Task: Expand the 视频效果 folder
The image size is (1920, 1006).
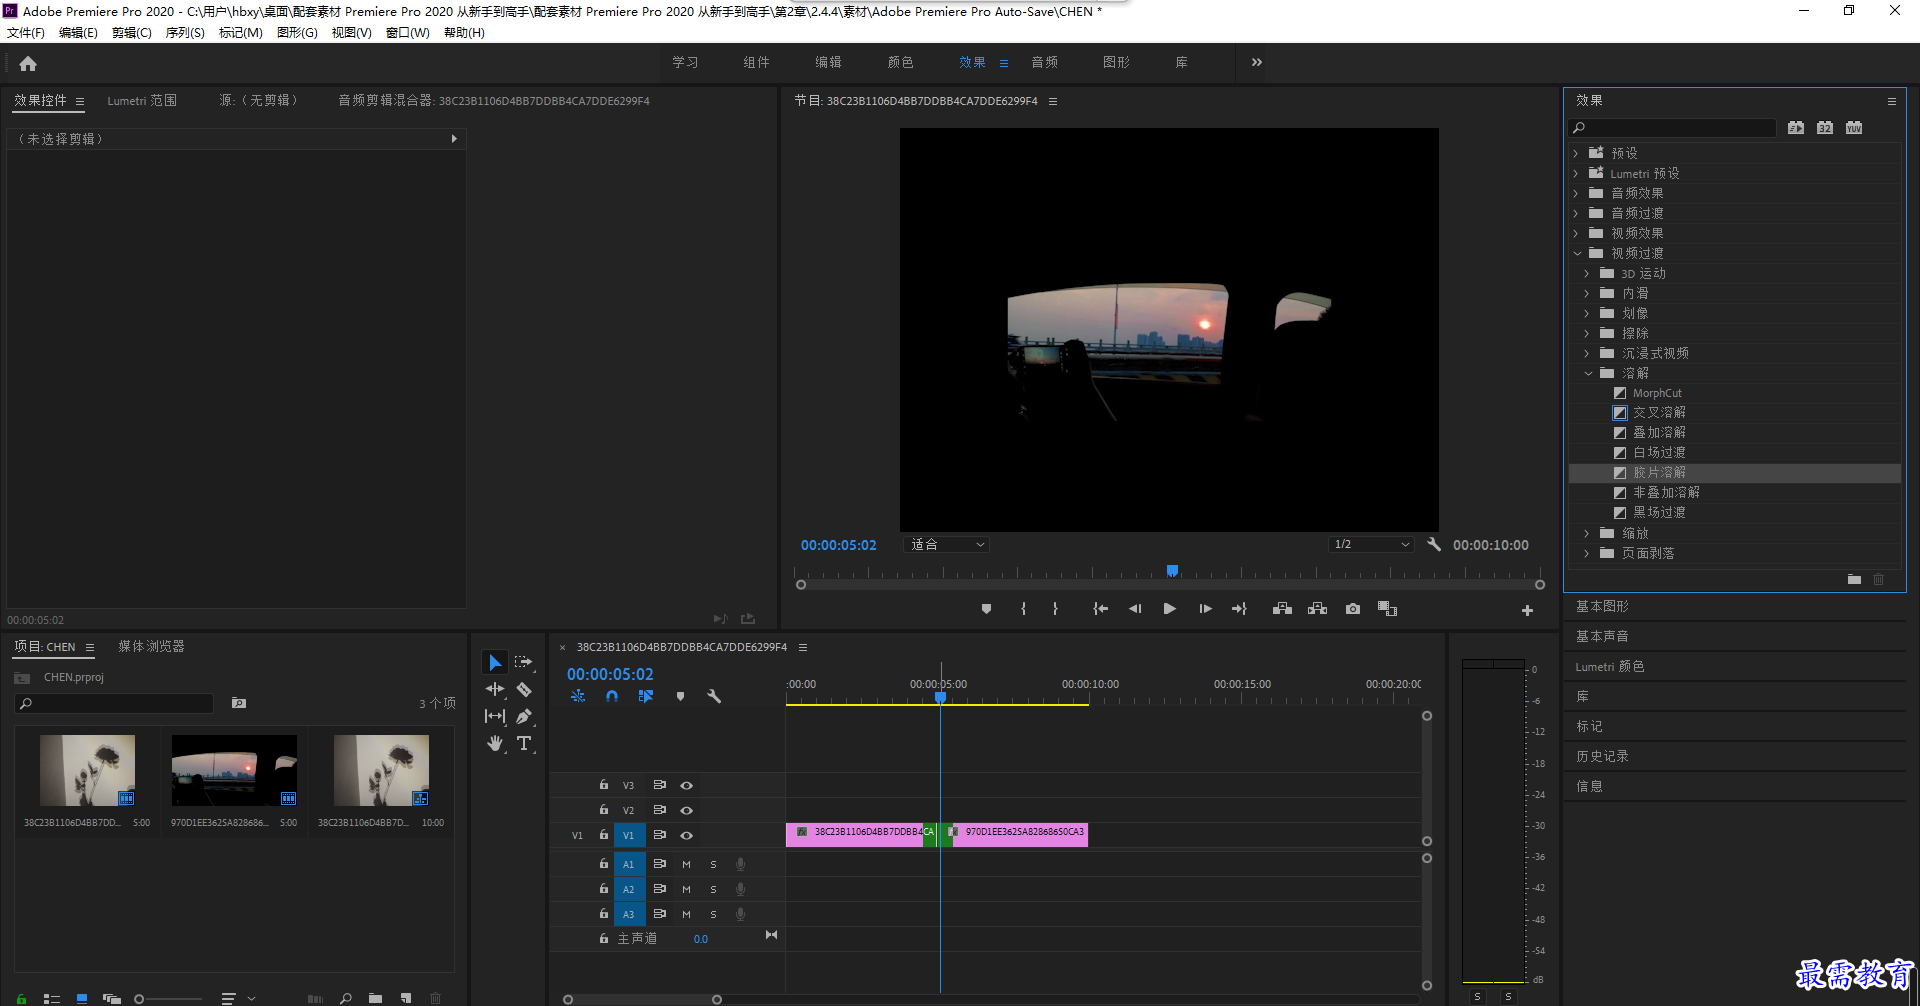Action: point(1576,234)
